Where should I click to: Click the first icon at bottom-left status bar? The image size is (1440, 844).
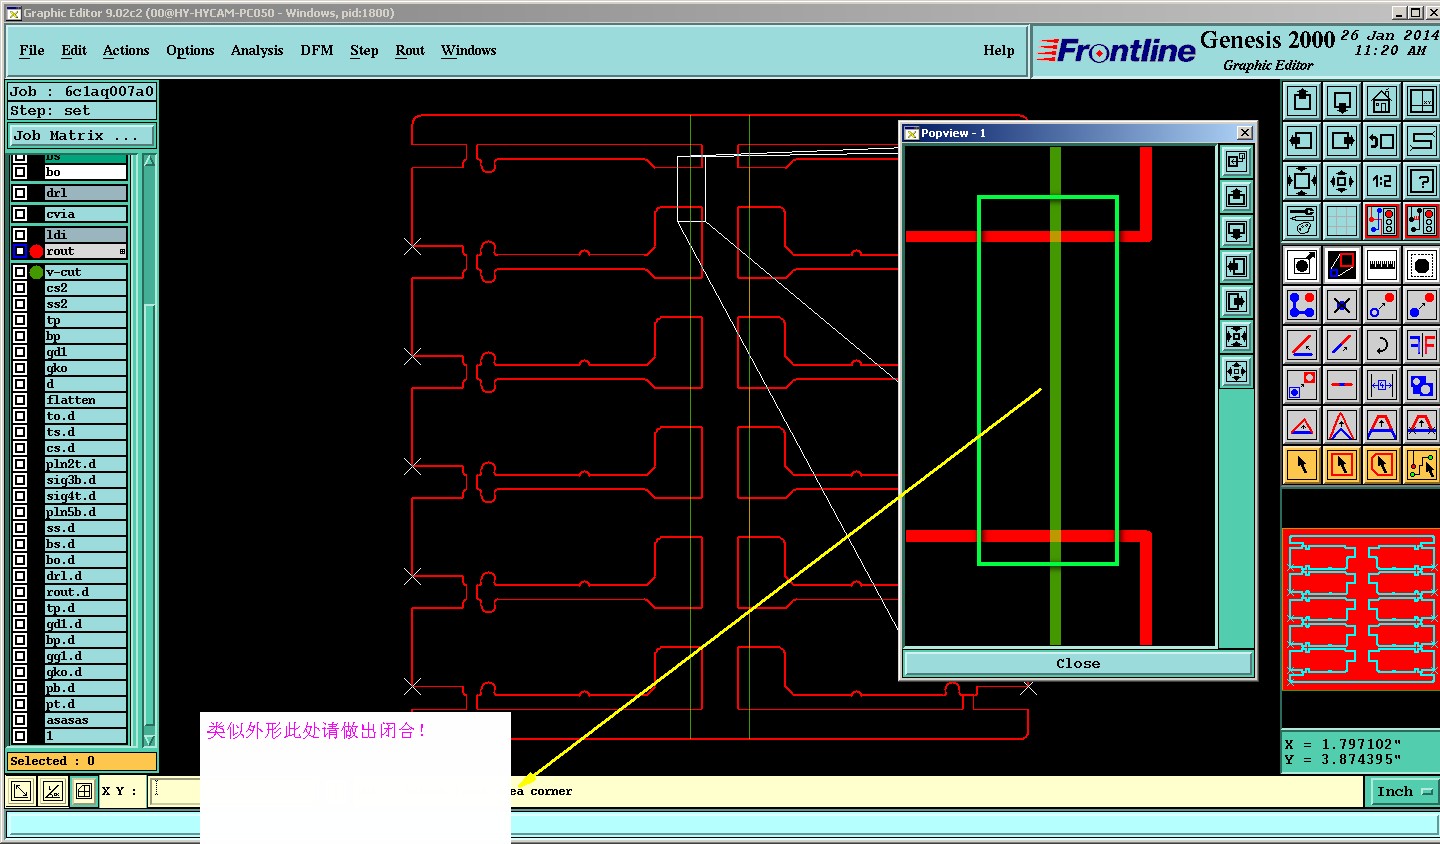[x=21, y=792]
